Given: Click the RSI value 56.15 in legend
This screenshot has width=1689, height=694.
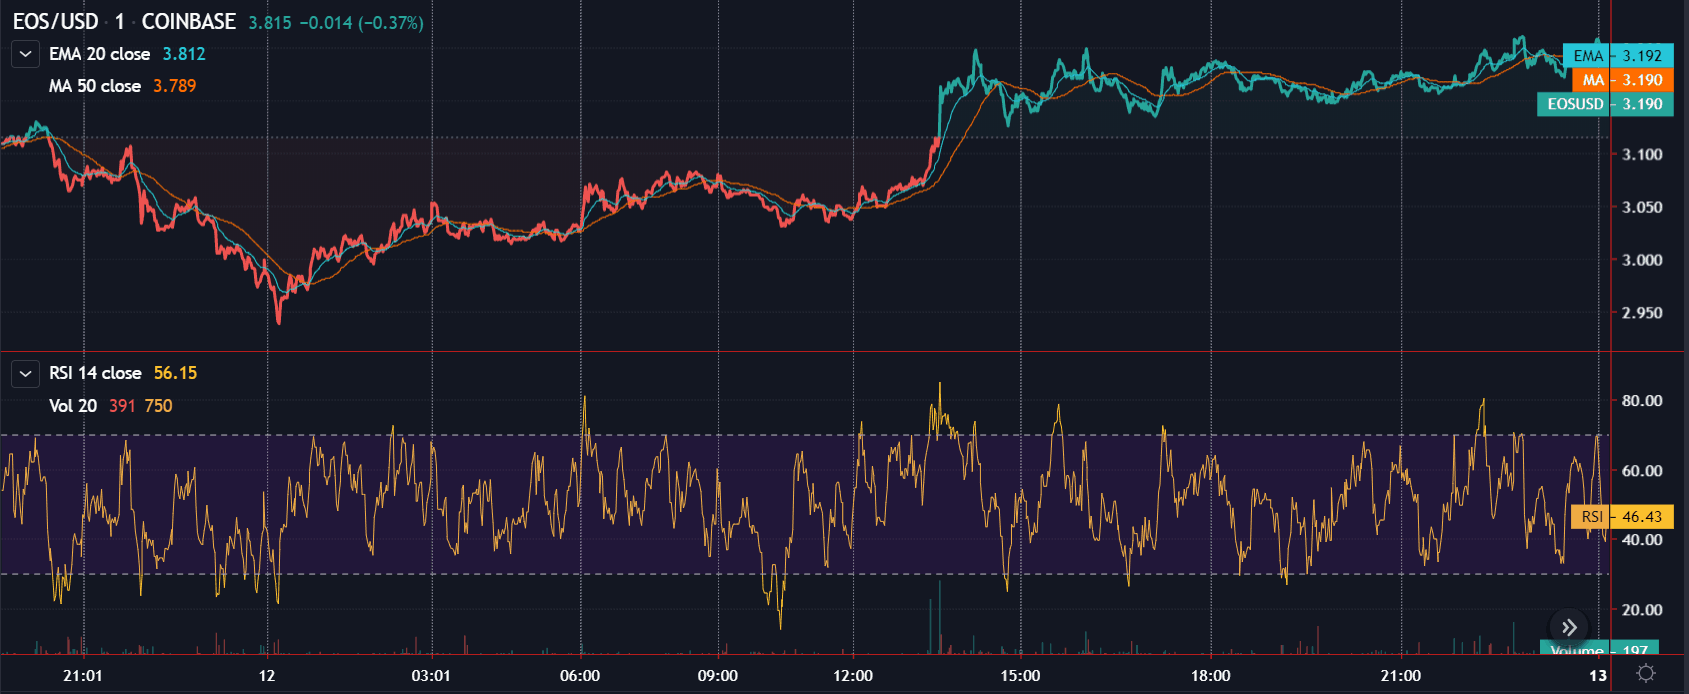Looking at the screenshot, I should coord(176,373).
